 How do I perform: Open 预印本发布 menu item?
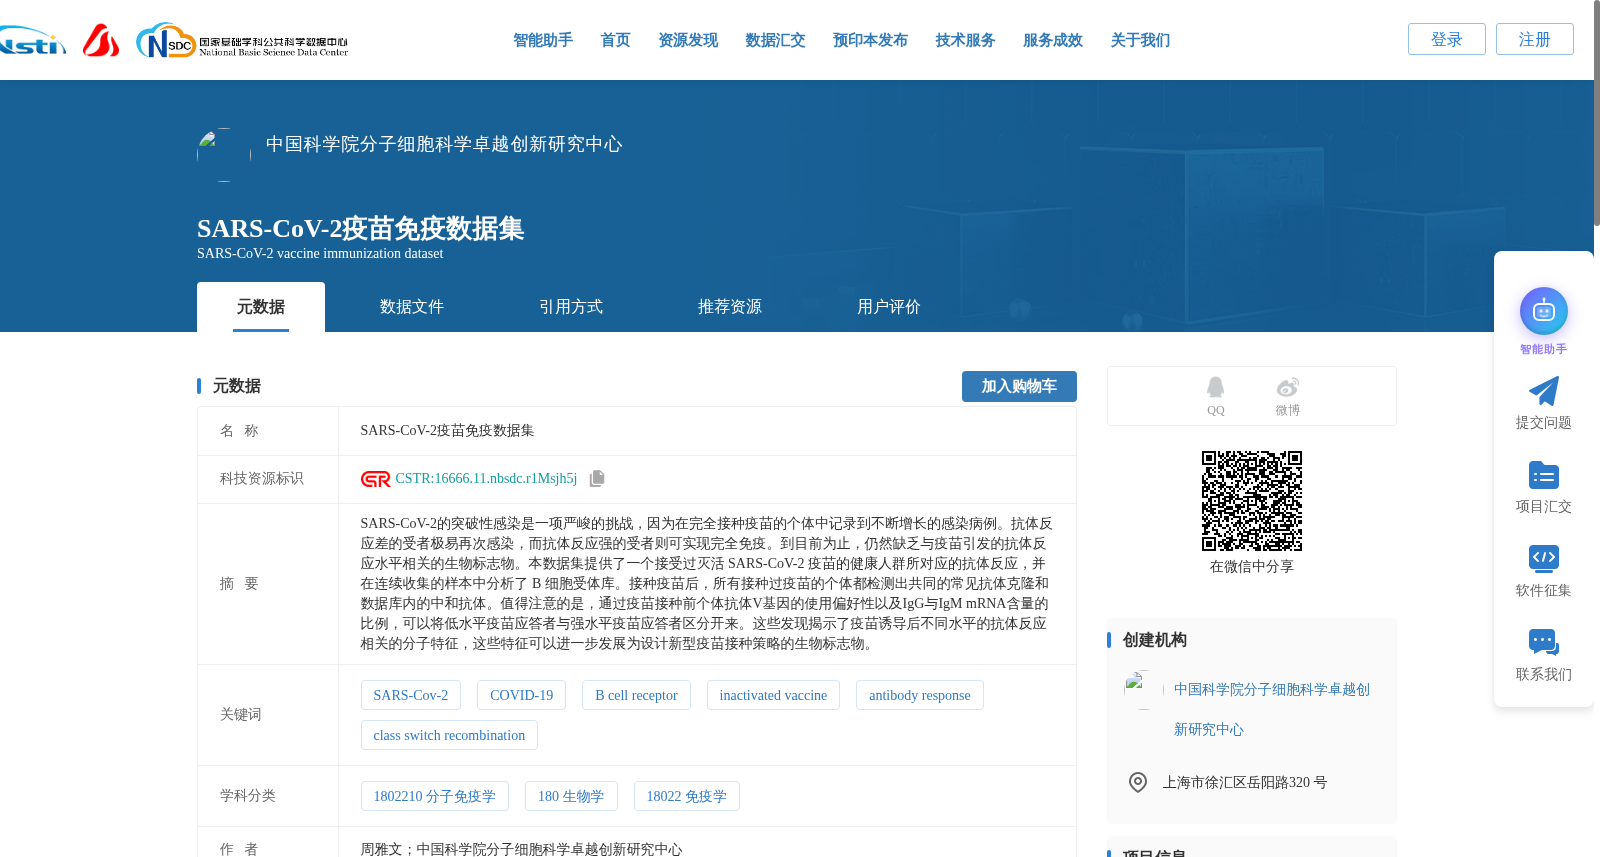[x=870, y=40]
